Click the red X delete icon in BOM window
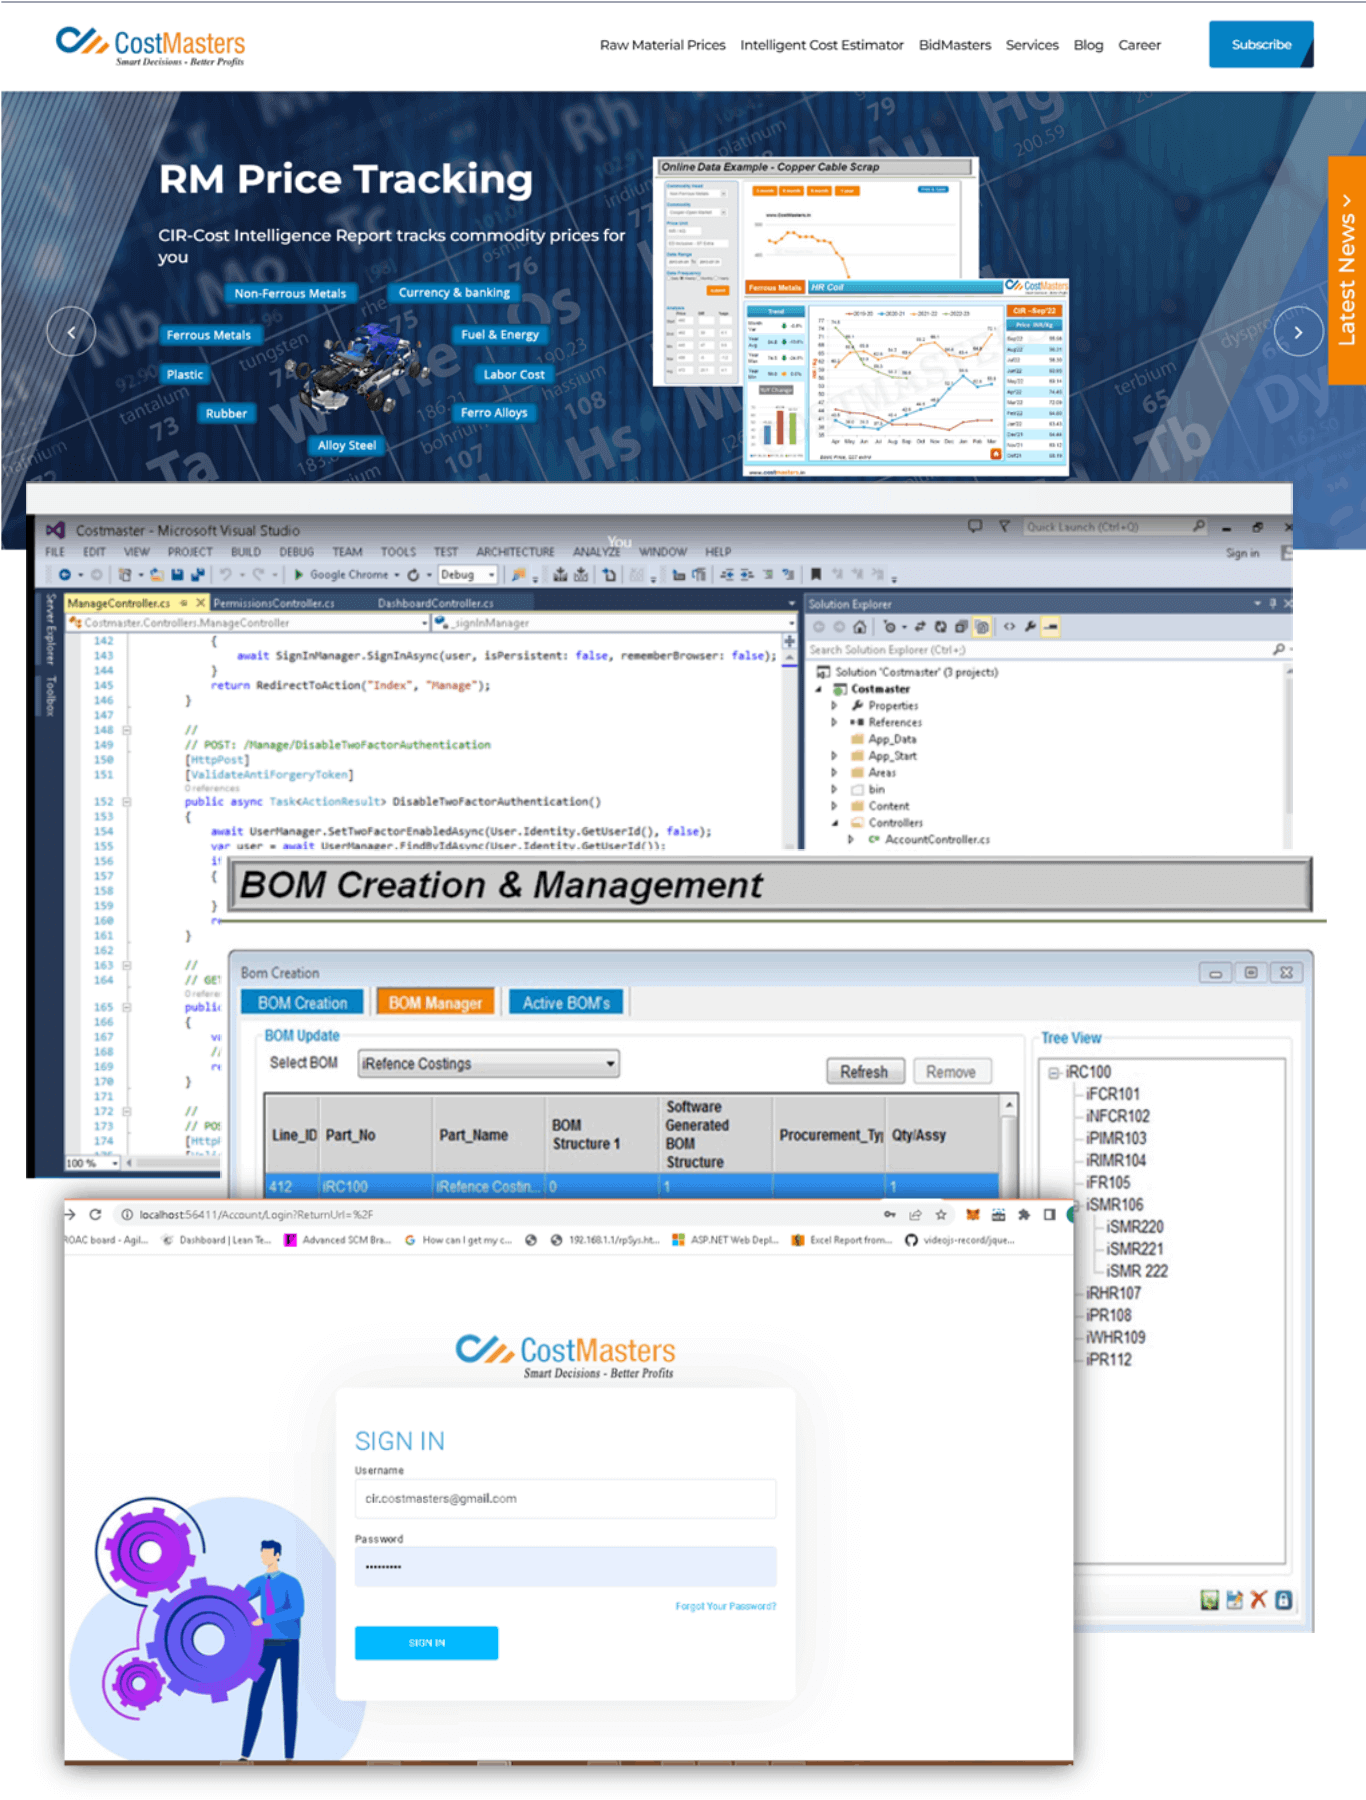The width and height of the screenshot is (1366, 1800). pyautogui.click(x=1259, y=1600)
